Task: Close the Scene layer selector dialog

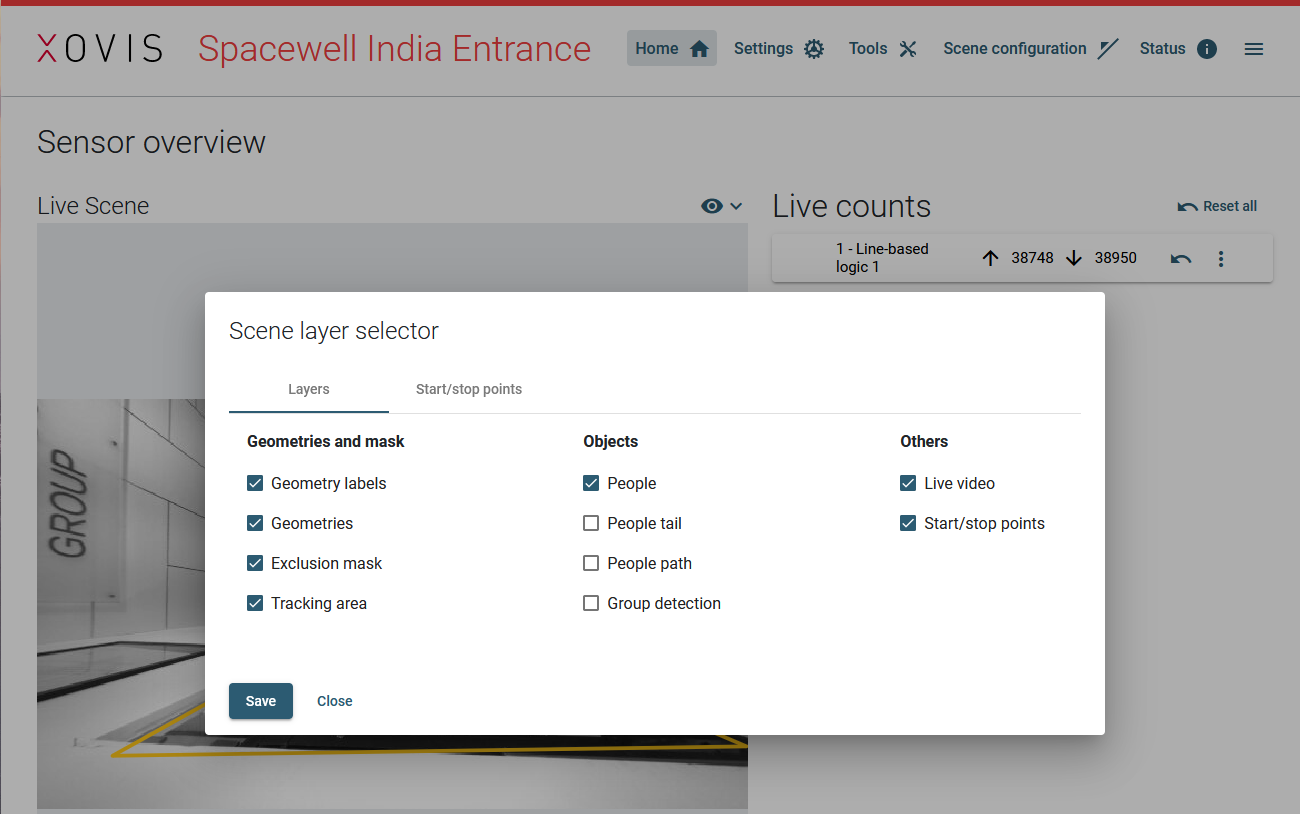Action: pyautogui.click(x=335, y=701)
